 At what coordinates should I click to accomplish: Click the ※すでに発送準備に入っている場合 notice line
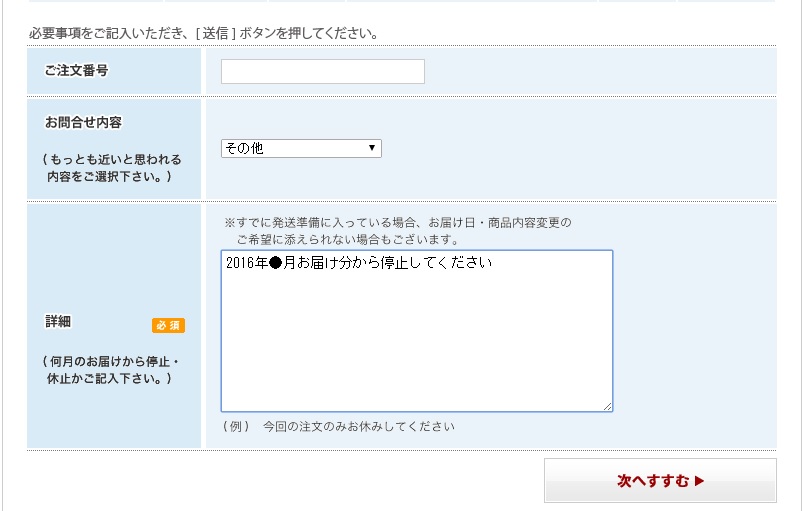pyautogui.click(x=398, y=223)
